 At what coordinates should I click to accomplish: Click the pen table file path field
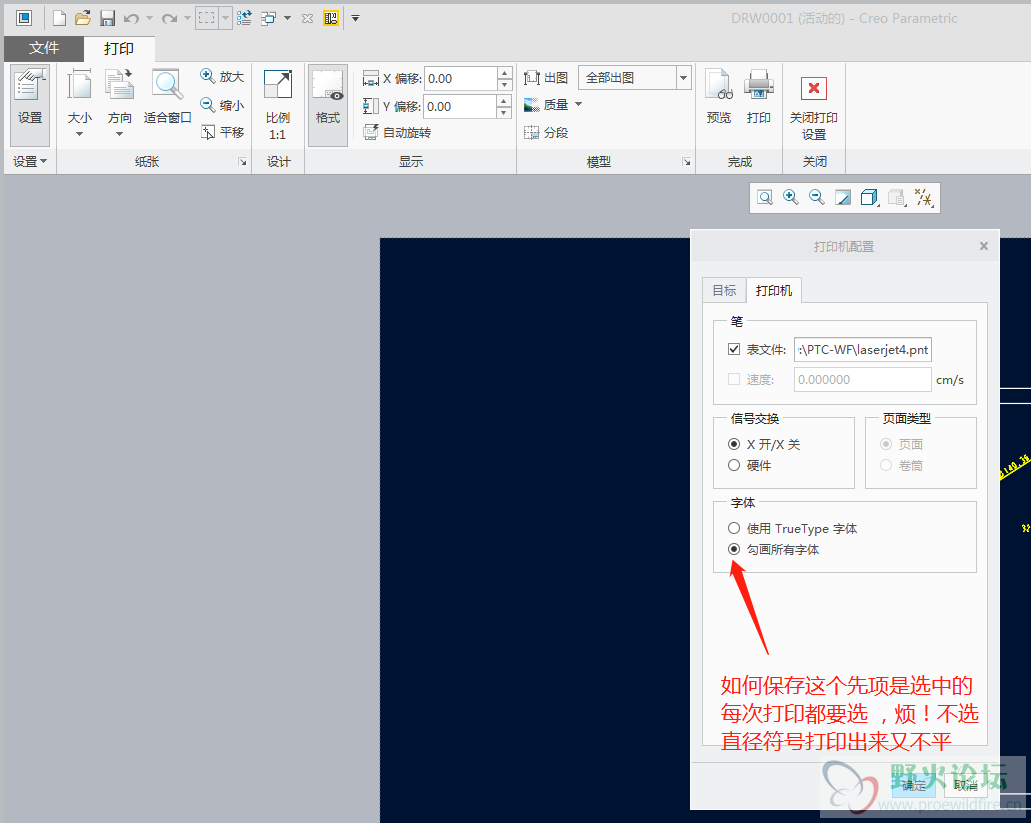click(863, 350)
